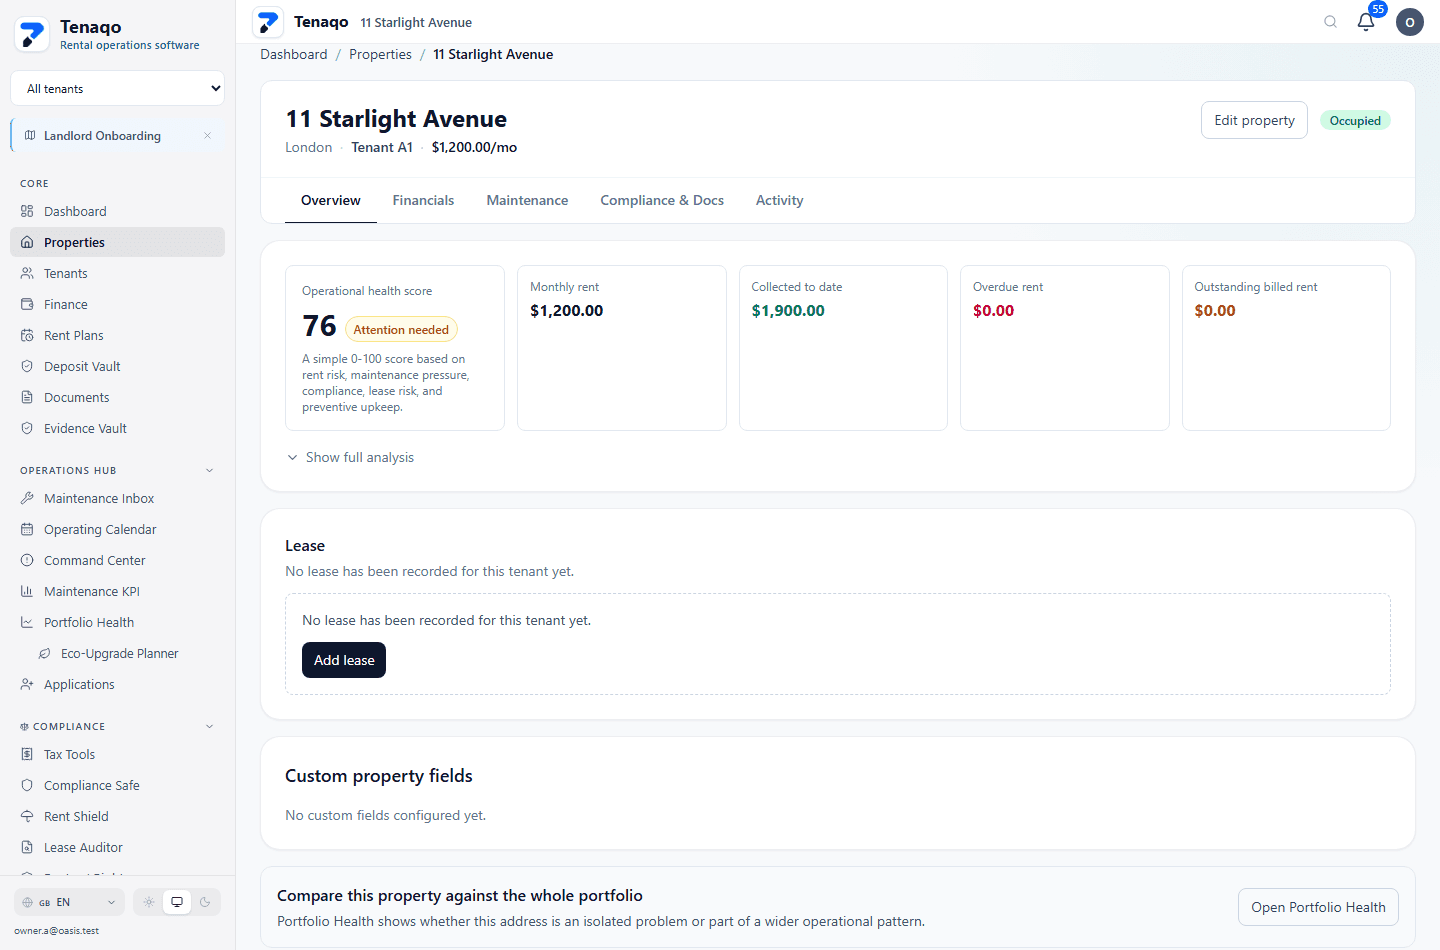The width and height of the screenshot is (1440, 950).
Task: Open the EN language selector
Action: pos(69,902)
